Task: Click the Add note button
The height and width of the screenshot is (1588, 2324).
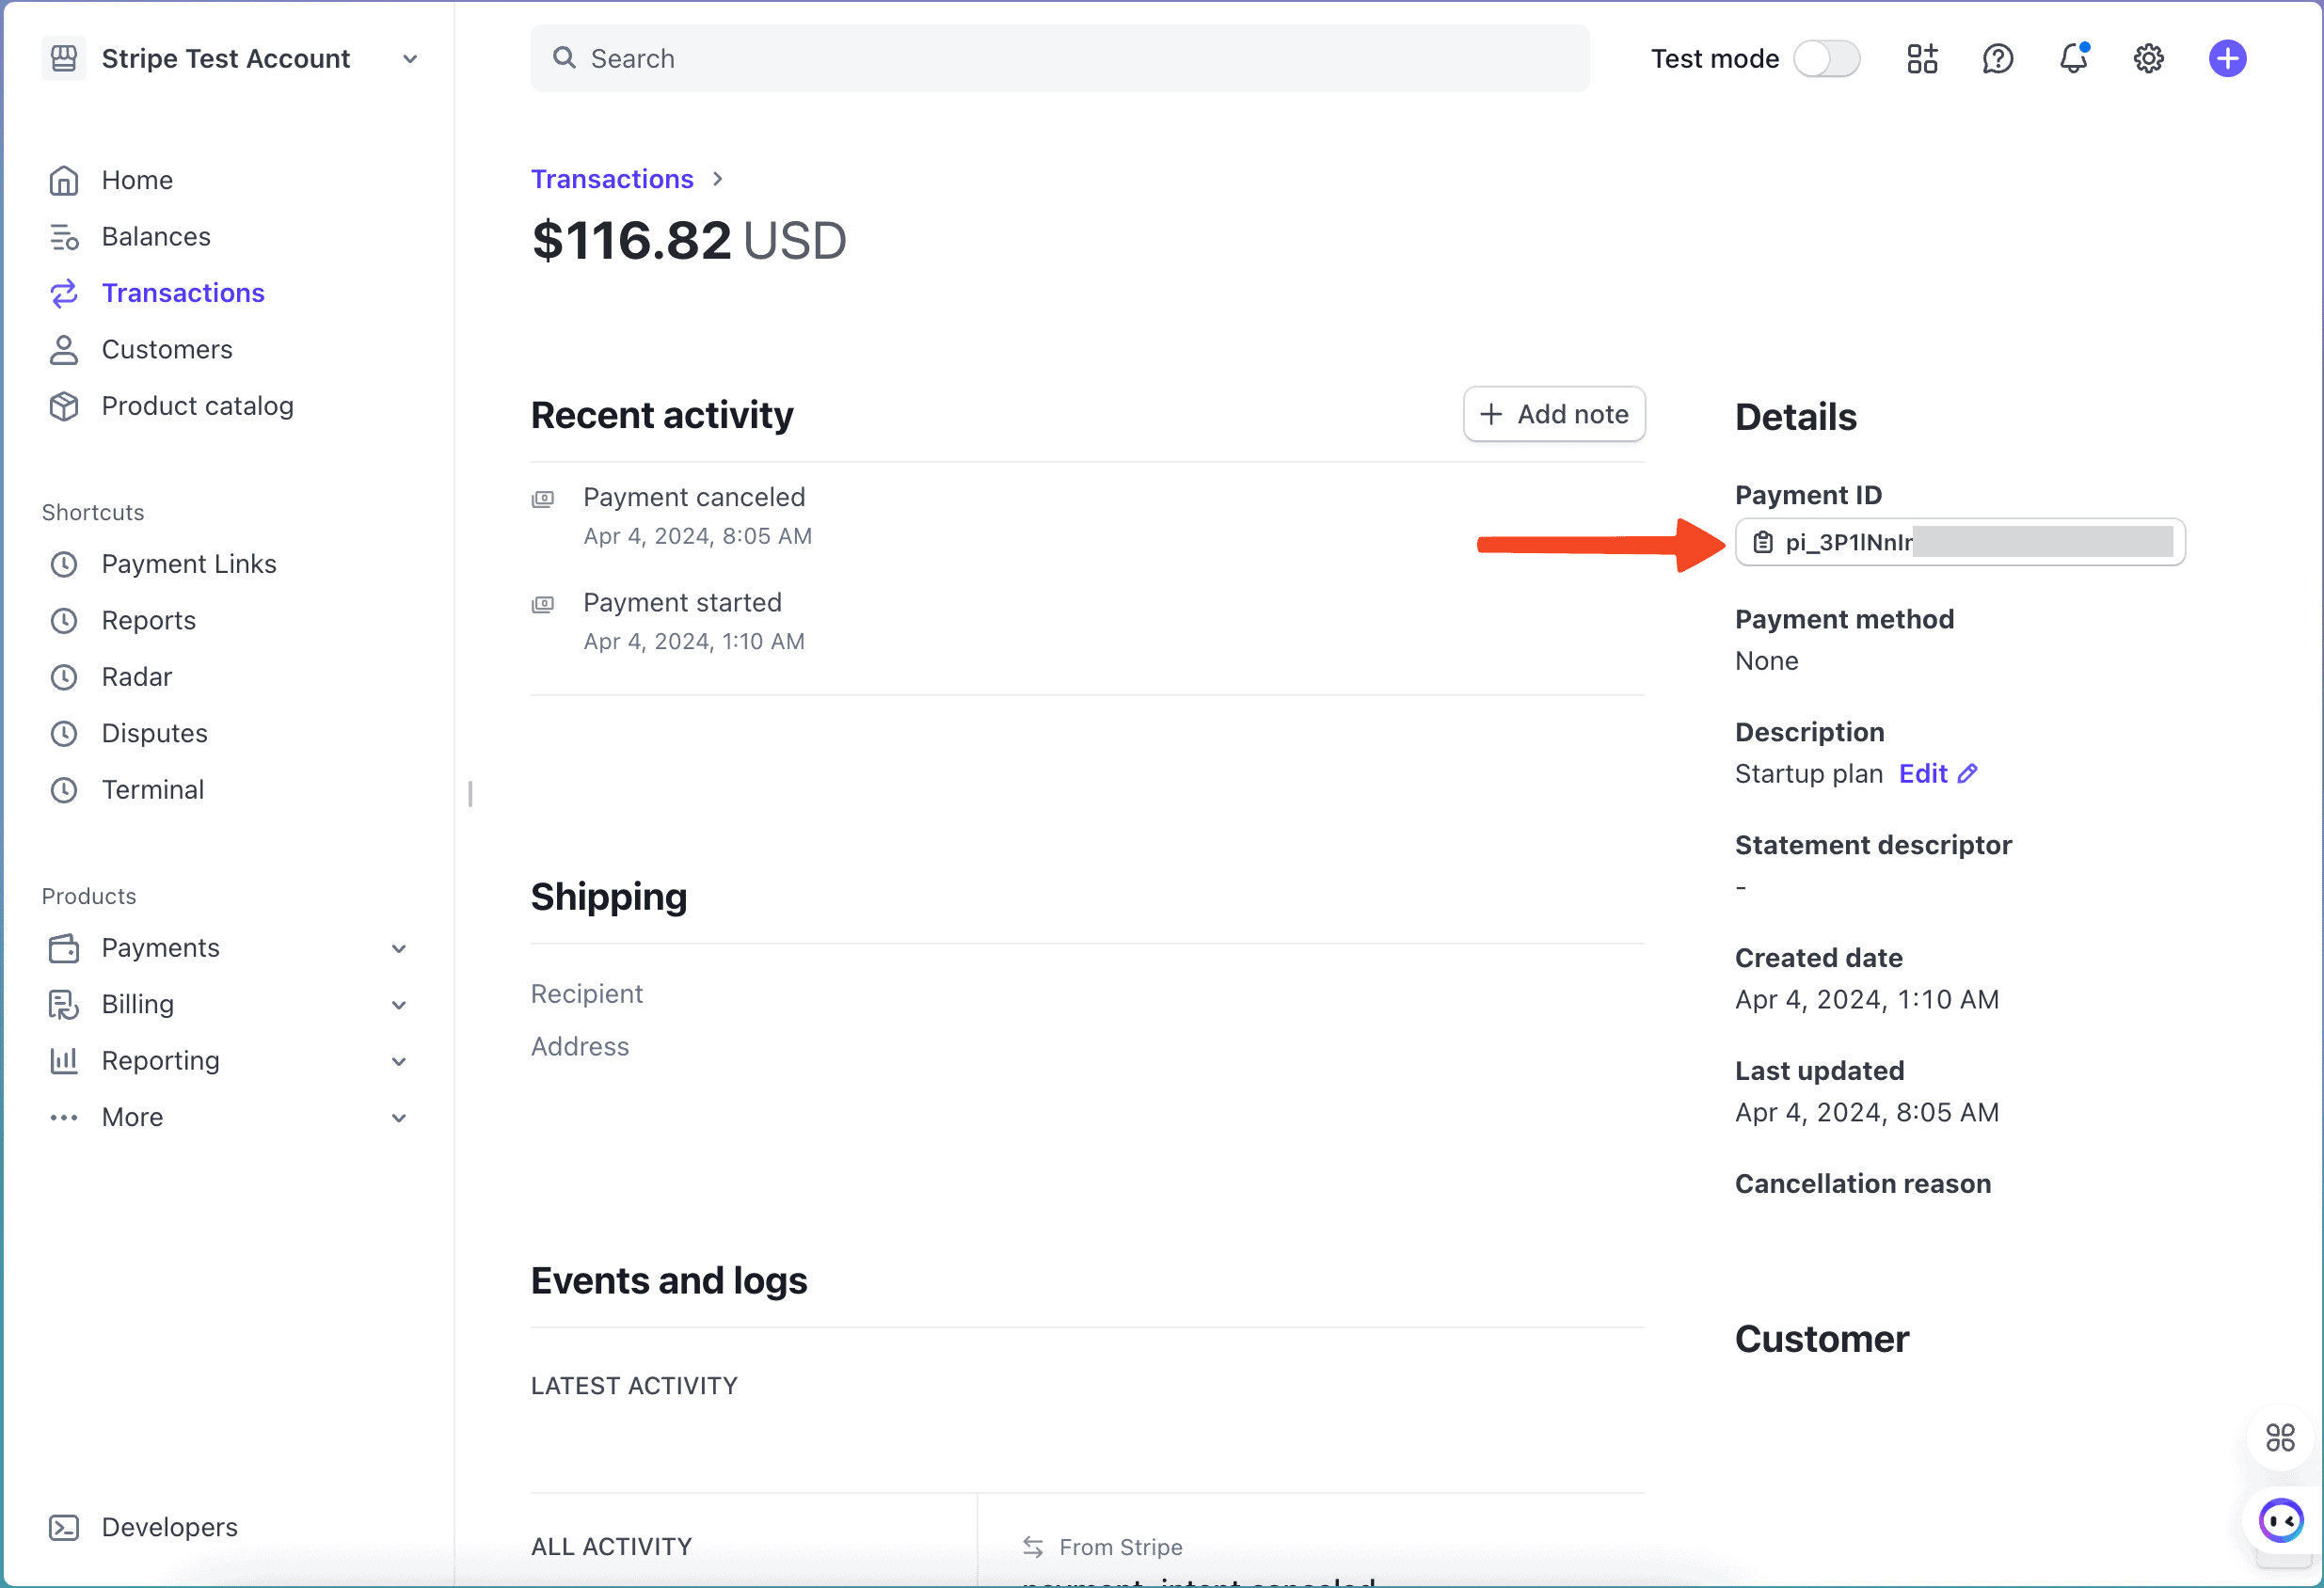Action: 1553,414
